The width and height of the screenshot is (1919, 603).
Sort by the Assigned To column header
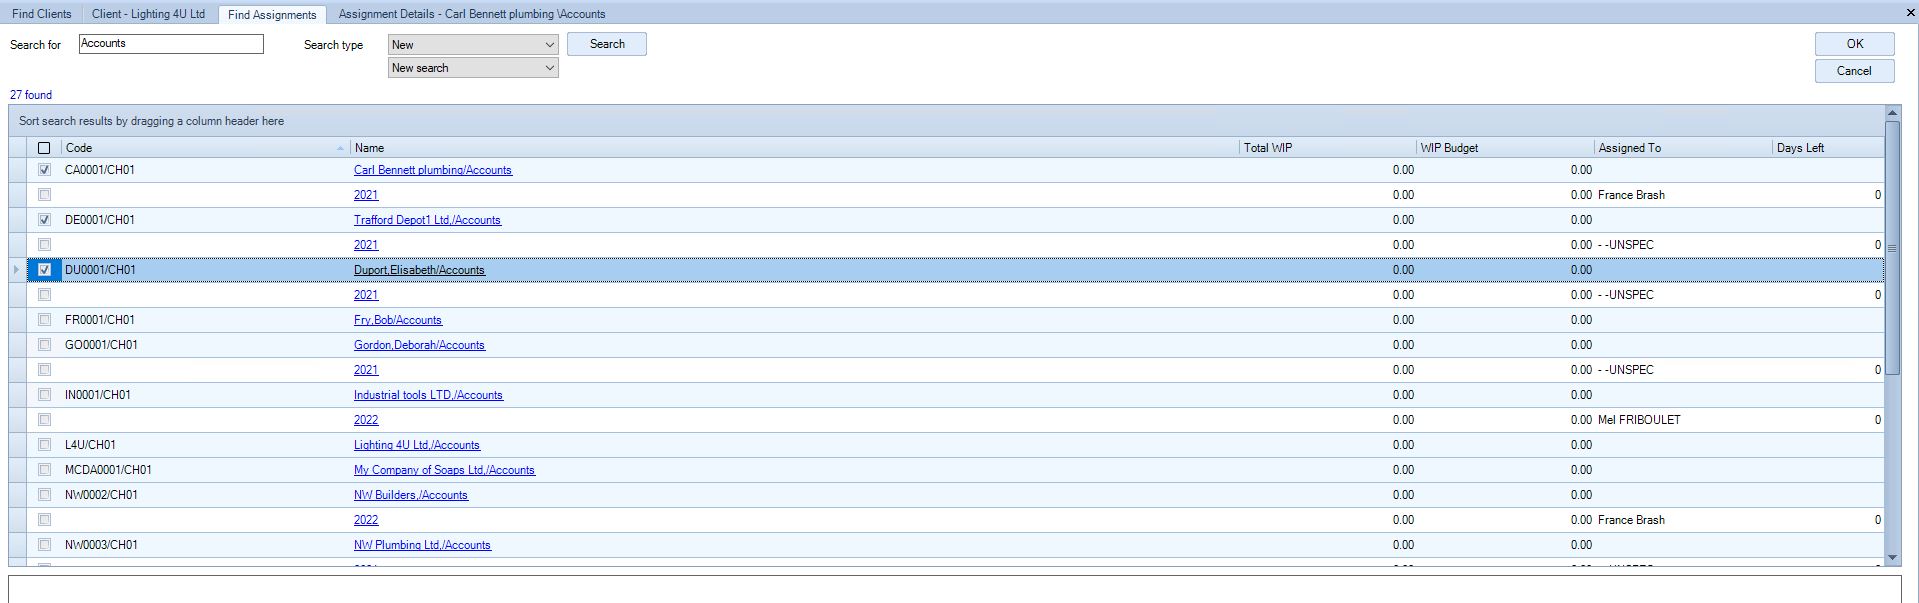(1683, 148)
